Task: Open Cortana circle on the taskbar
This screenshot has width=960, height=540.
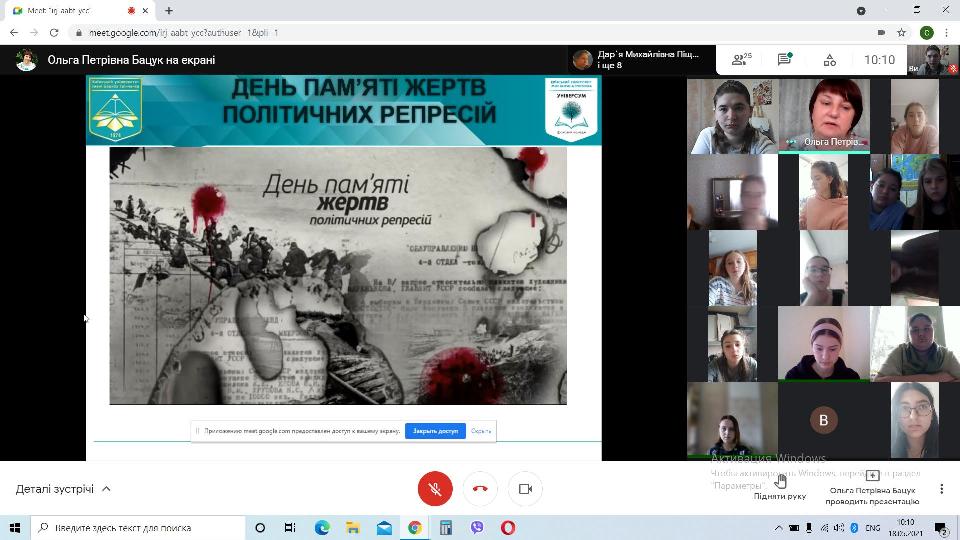Action: click(x=260, y=528)
